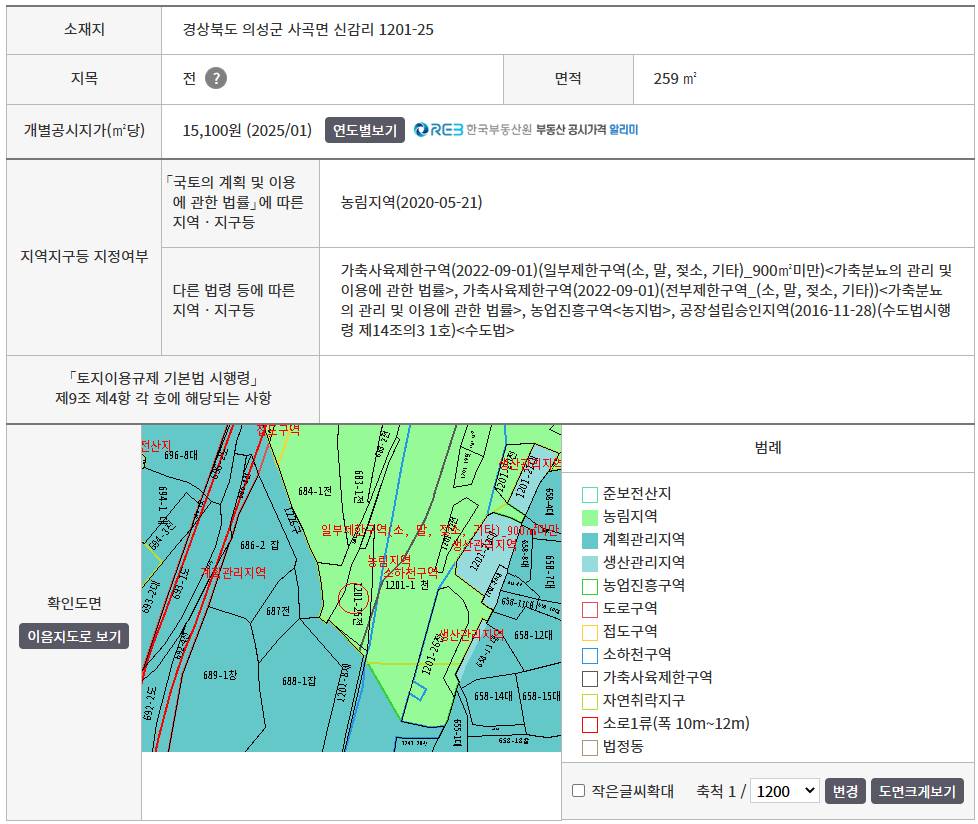The width and height of the screenshot is (978, 824).
Task: Click the question mark help icon beside 전
Action: 216,79
